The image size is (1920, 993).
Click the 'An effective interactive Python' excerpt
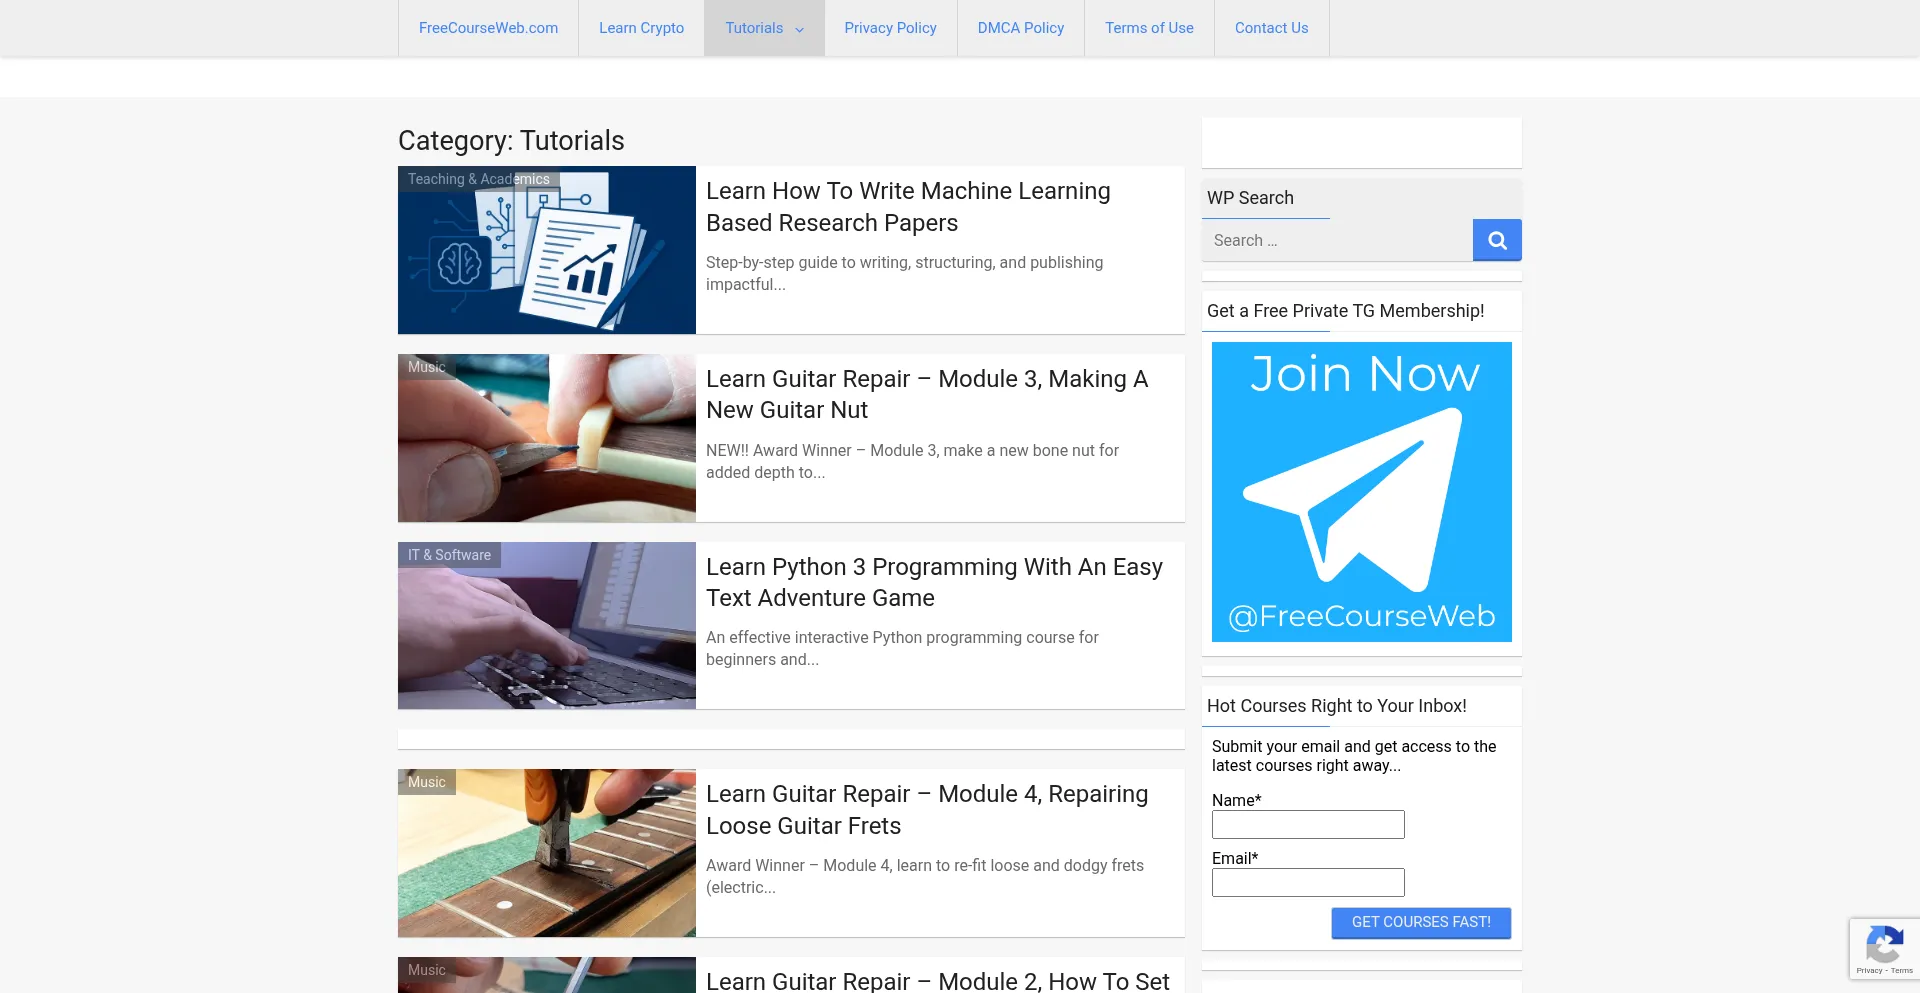902,648
